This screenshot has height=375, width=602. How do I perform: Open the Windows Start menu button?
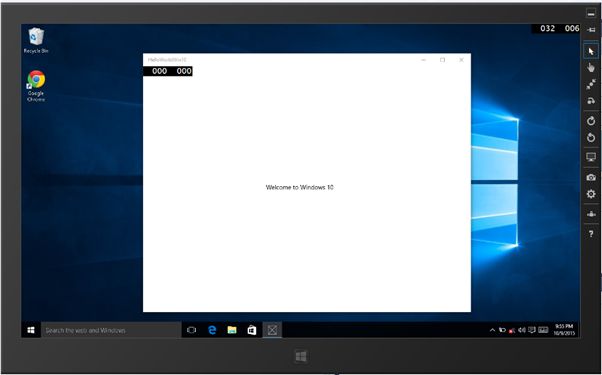[x=31, y=330]
